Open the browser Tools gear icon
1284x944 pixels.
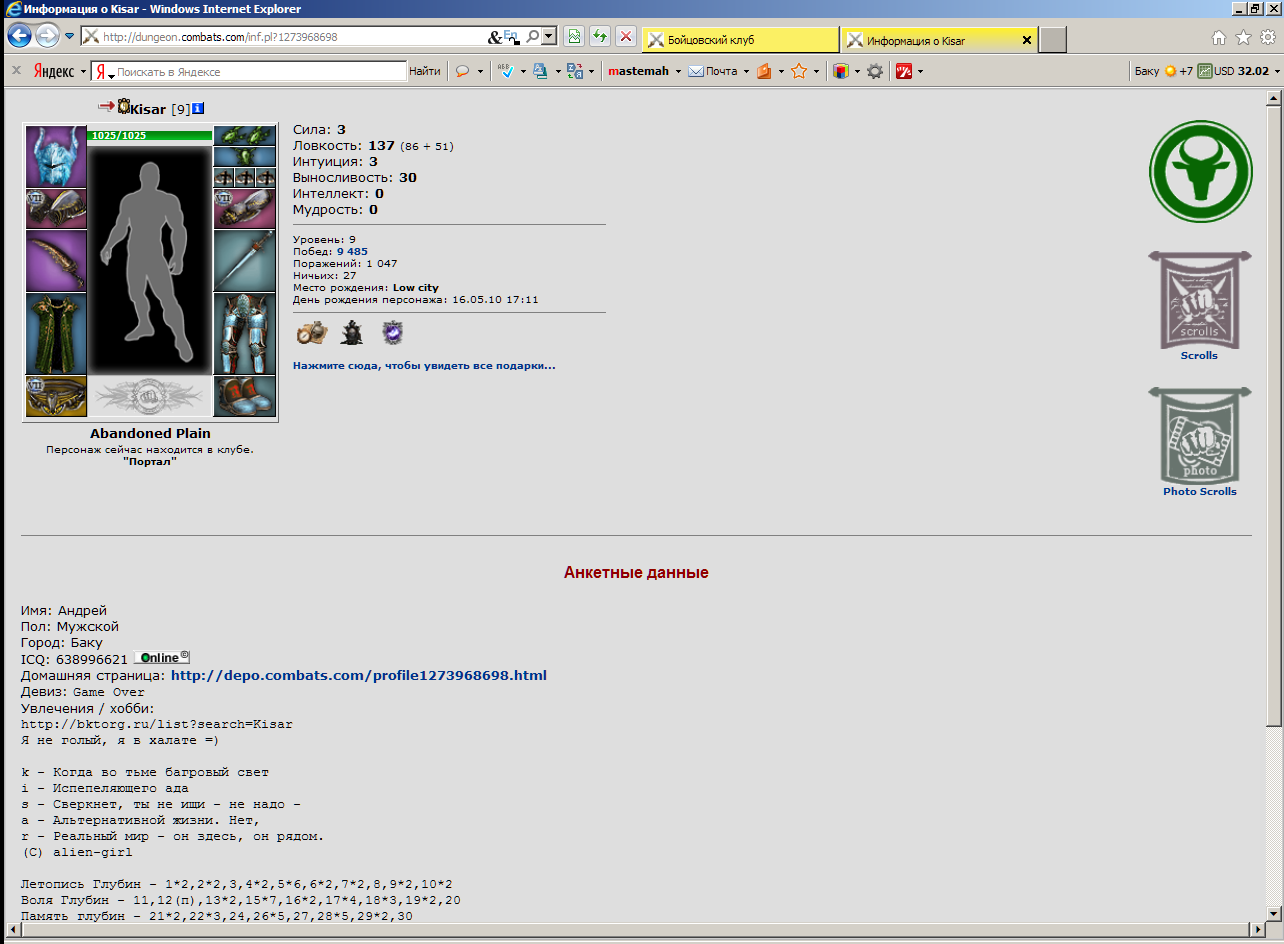(1267, 37)
